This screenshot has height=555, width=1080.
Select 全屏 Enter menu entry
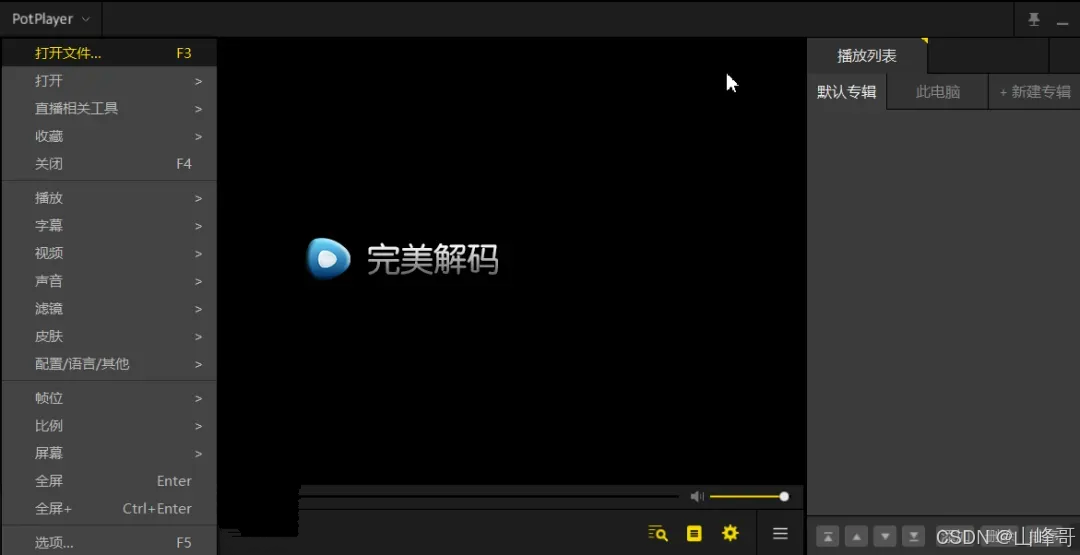[x=110, y=481]
